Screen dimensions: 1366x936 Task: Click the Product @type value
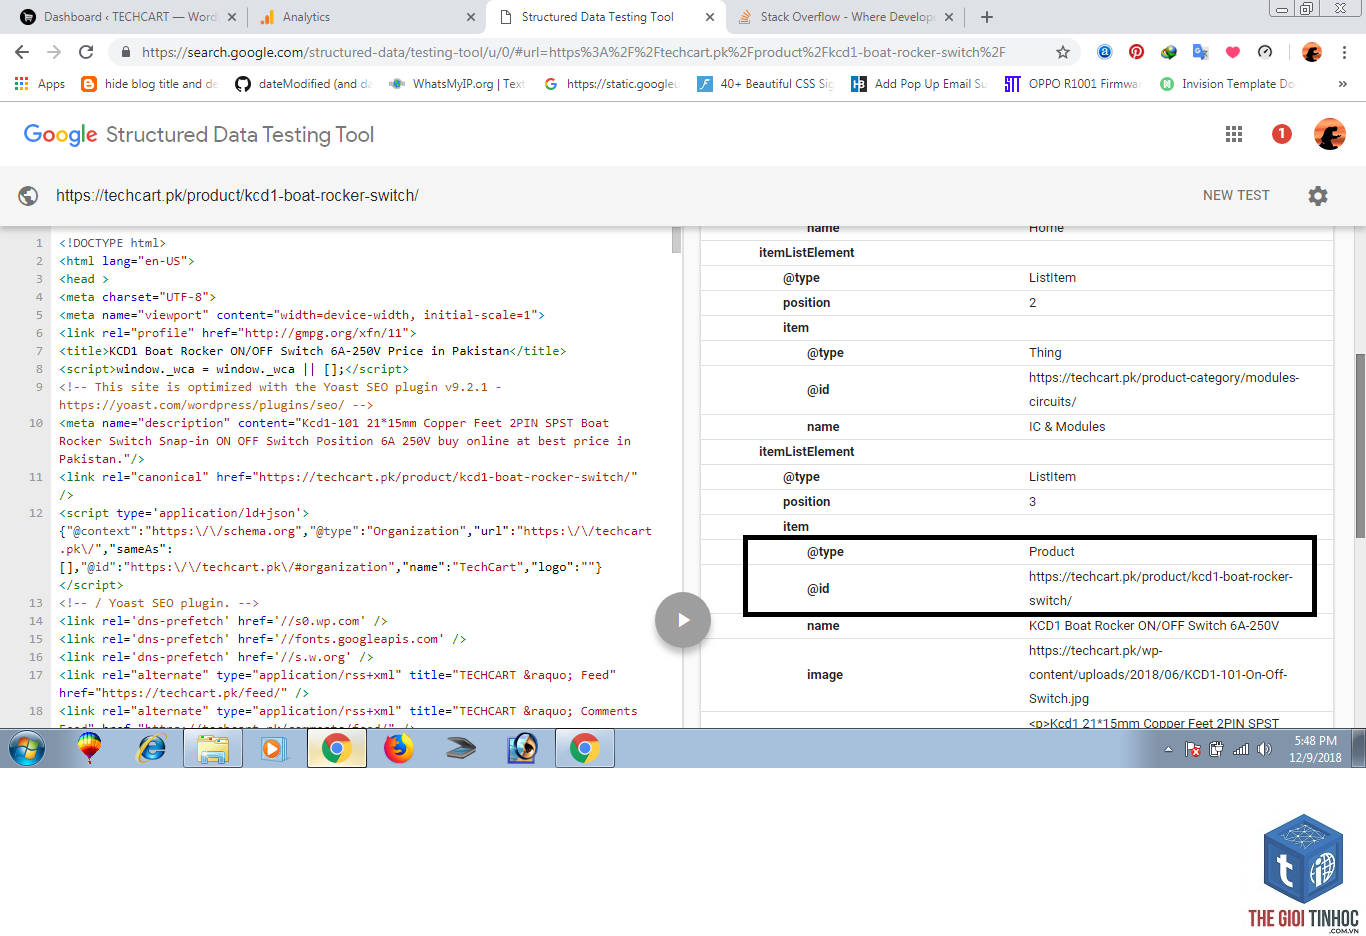pyautogui.click(x=1051, y=552)
